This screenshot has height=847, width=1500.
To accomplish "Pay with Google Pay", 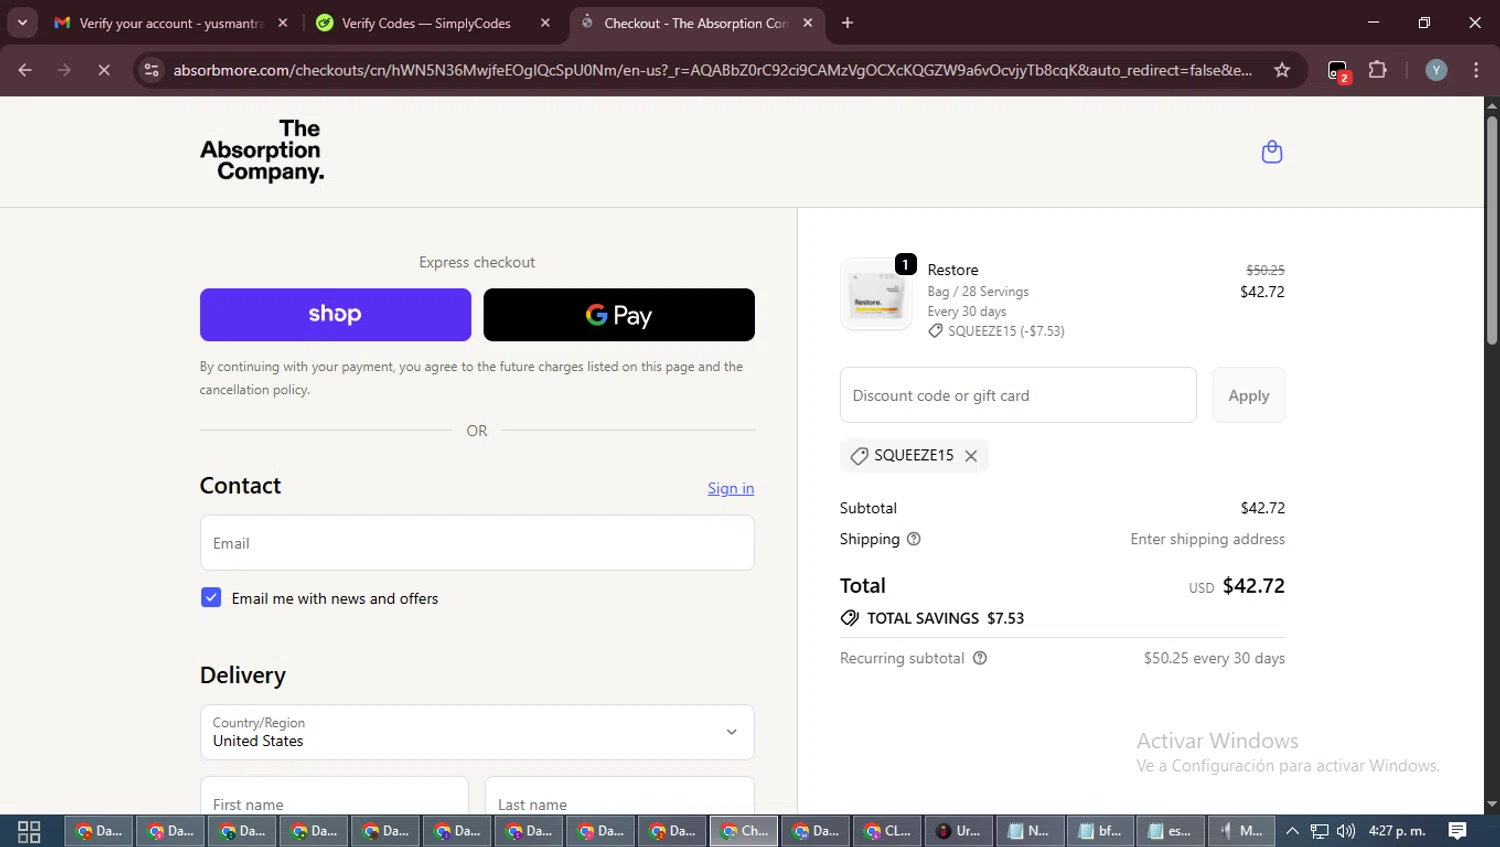I will [x=619, y=315].
